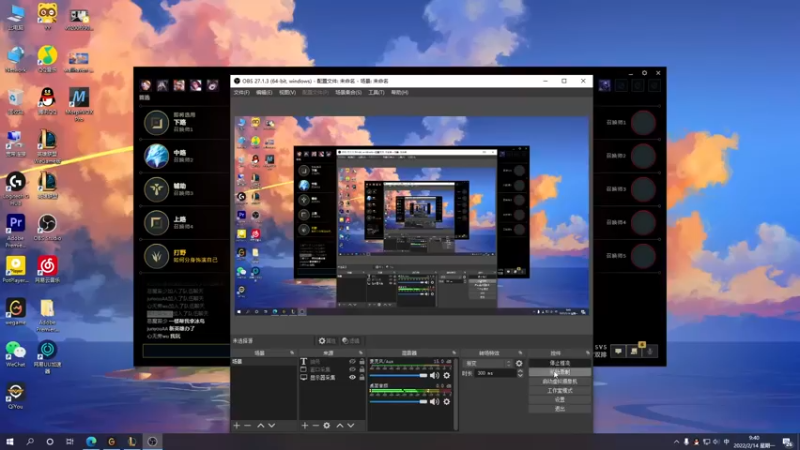This screenshot has height=450, width=800.
Task: Open the Edit(E) menu in OBS
Action: click(264, 92)
